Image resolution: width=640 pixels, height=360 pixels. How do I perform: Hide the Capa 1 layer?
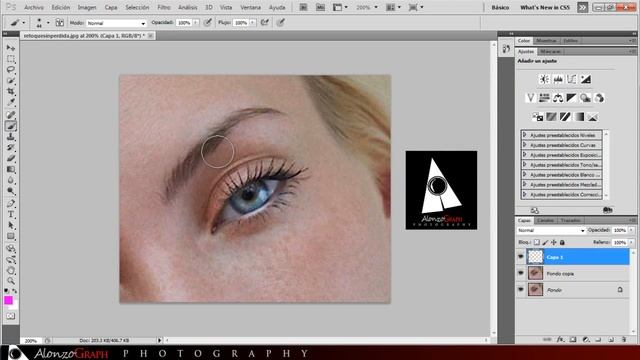point(521,257)
